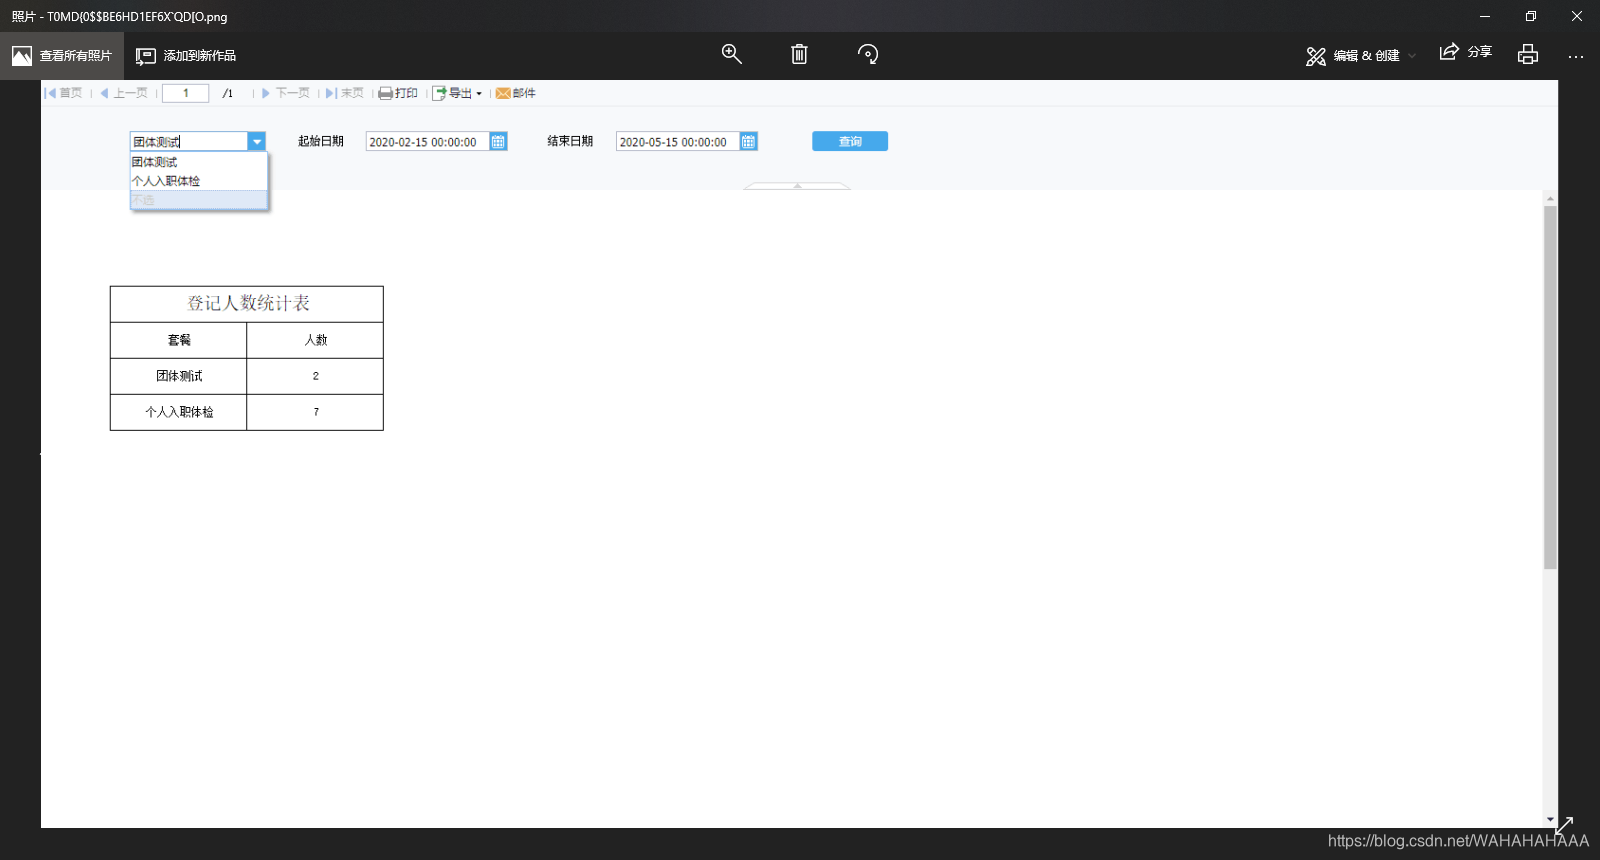The image size is (1600, 860).
Task: Click the count value 7
Action: pos(316,412)
